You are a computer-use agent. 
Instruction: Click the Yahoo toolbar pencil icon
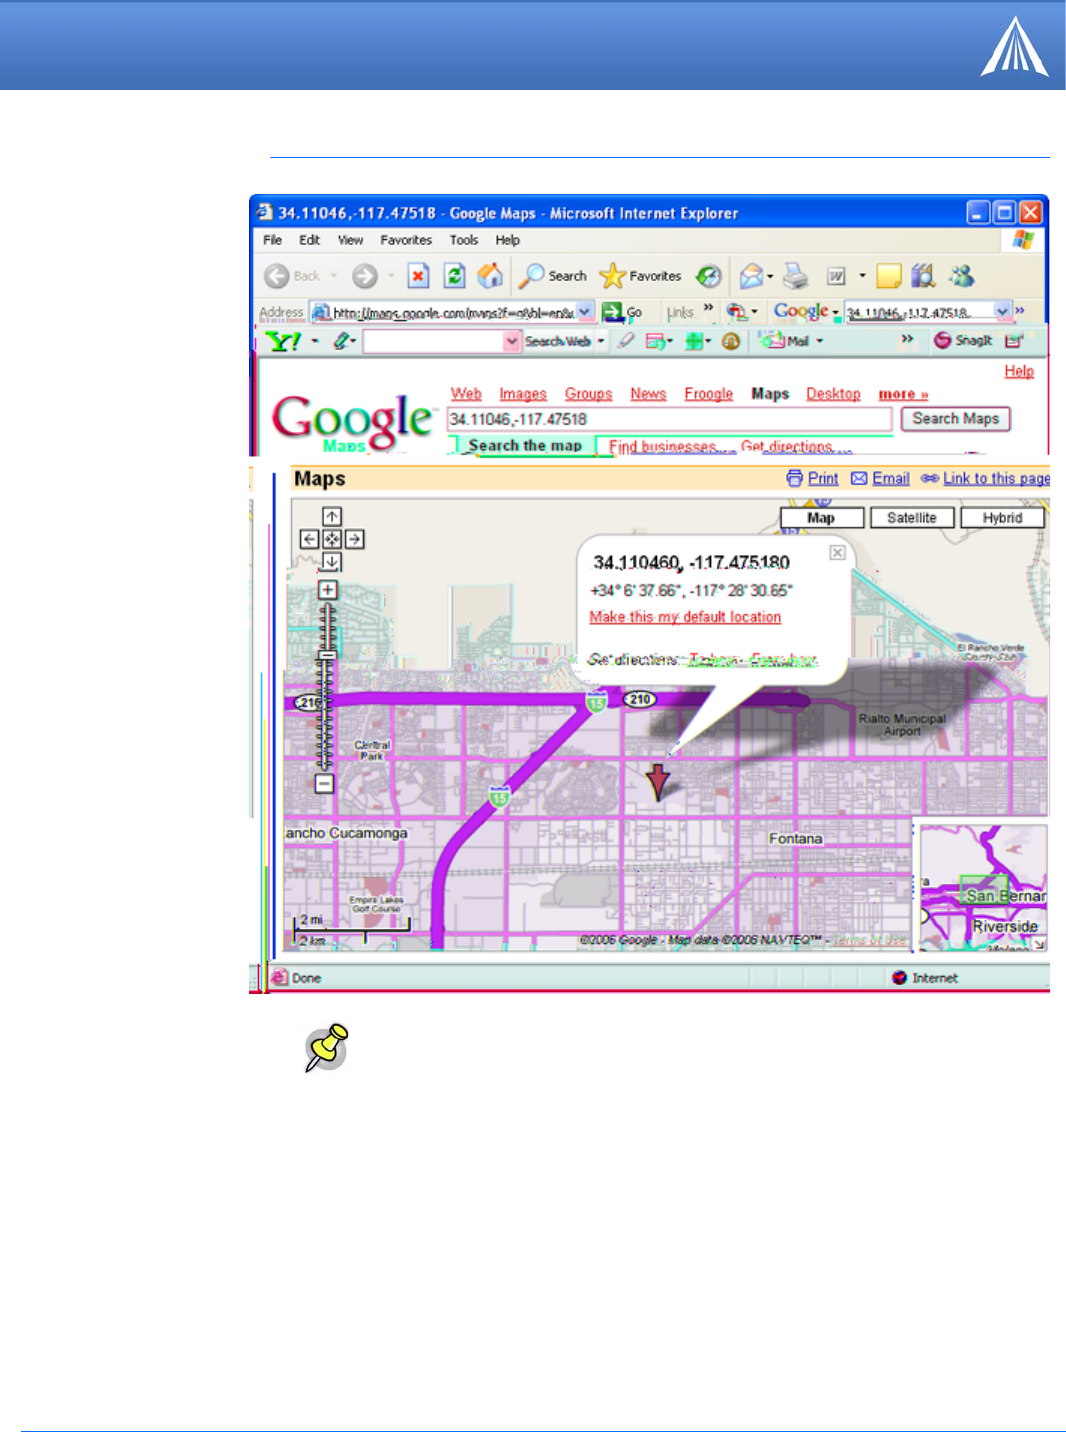341,341
